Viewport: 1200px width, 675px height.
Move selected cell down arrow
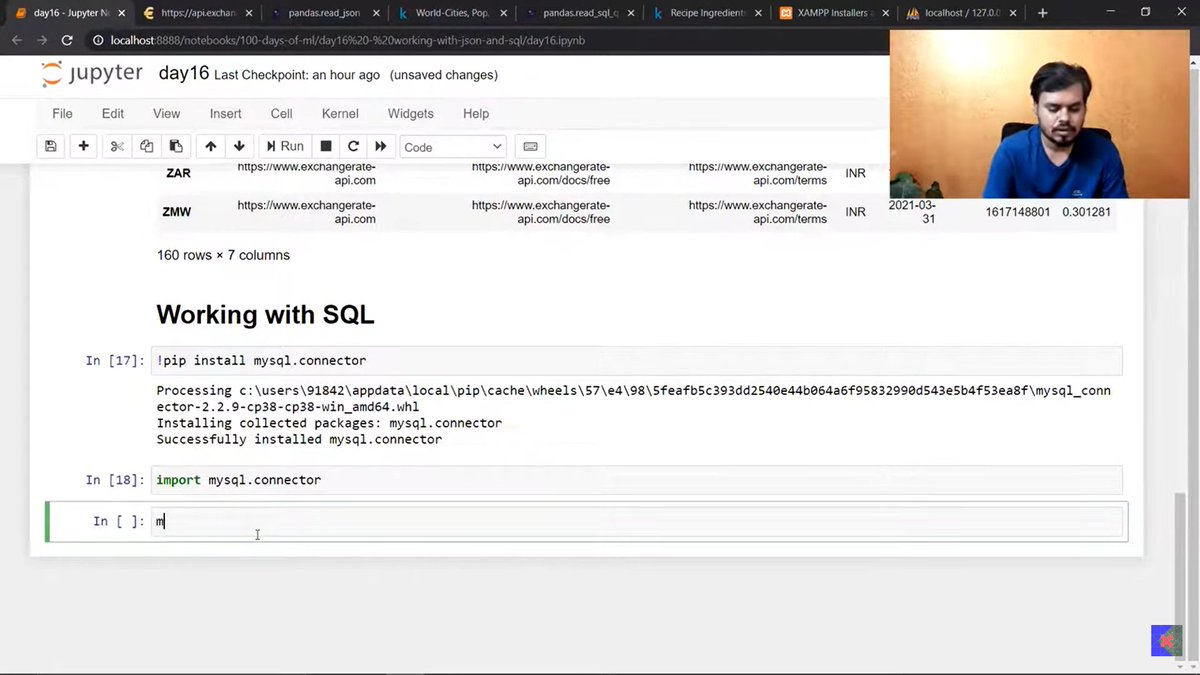[239, 146]
